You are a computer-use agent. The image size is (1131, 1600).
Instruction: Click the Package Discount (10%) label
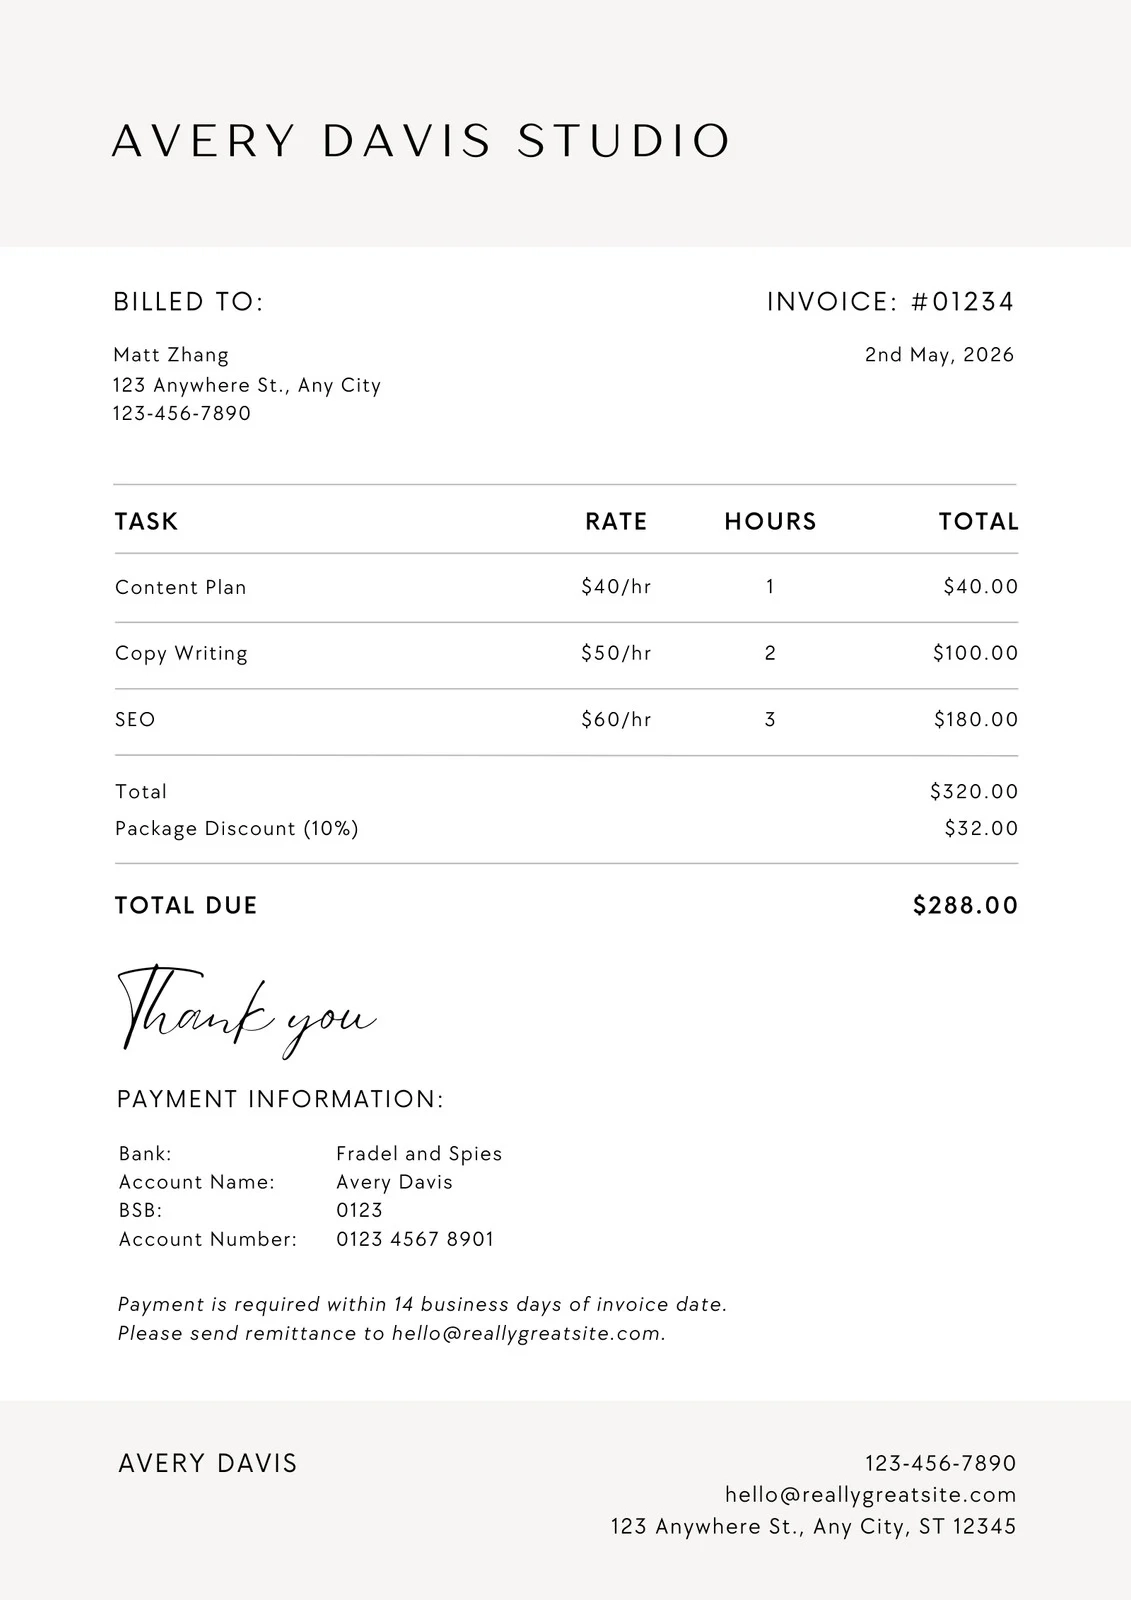[x=237, y=829]
